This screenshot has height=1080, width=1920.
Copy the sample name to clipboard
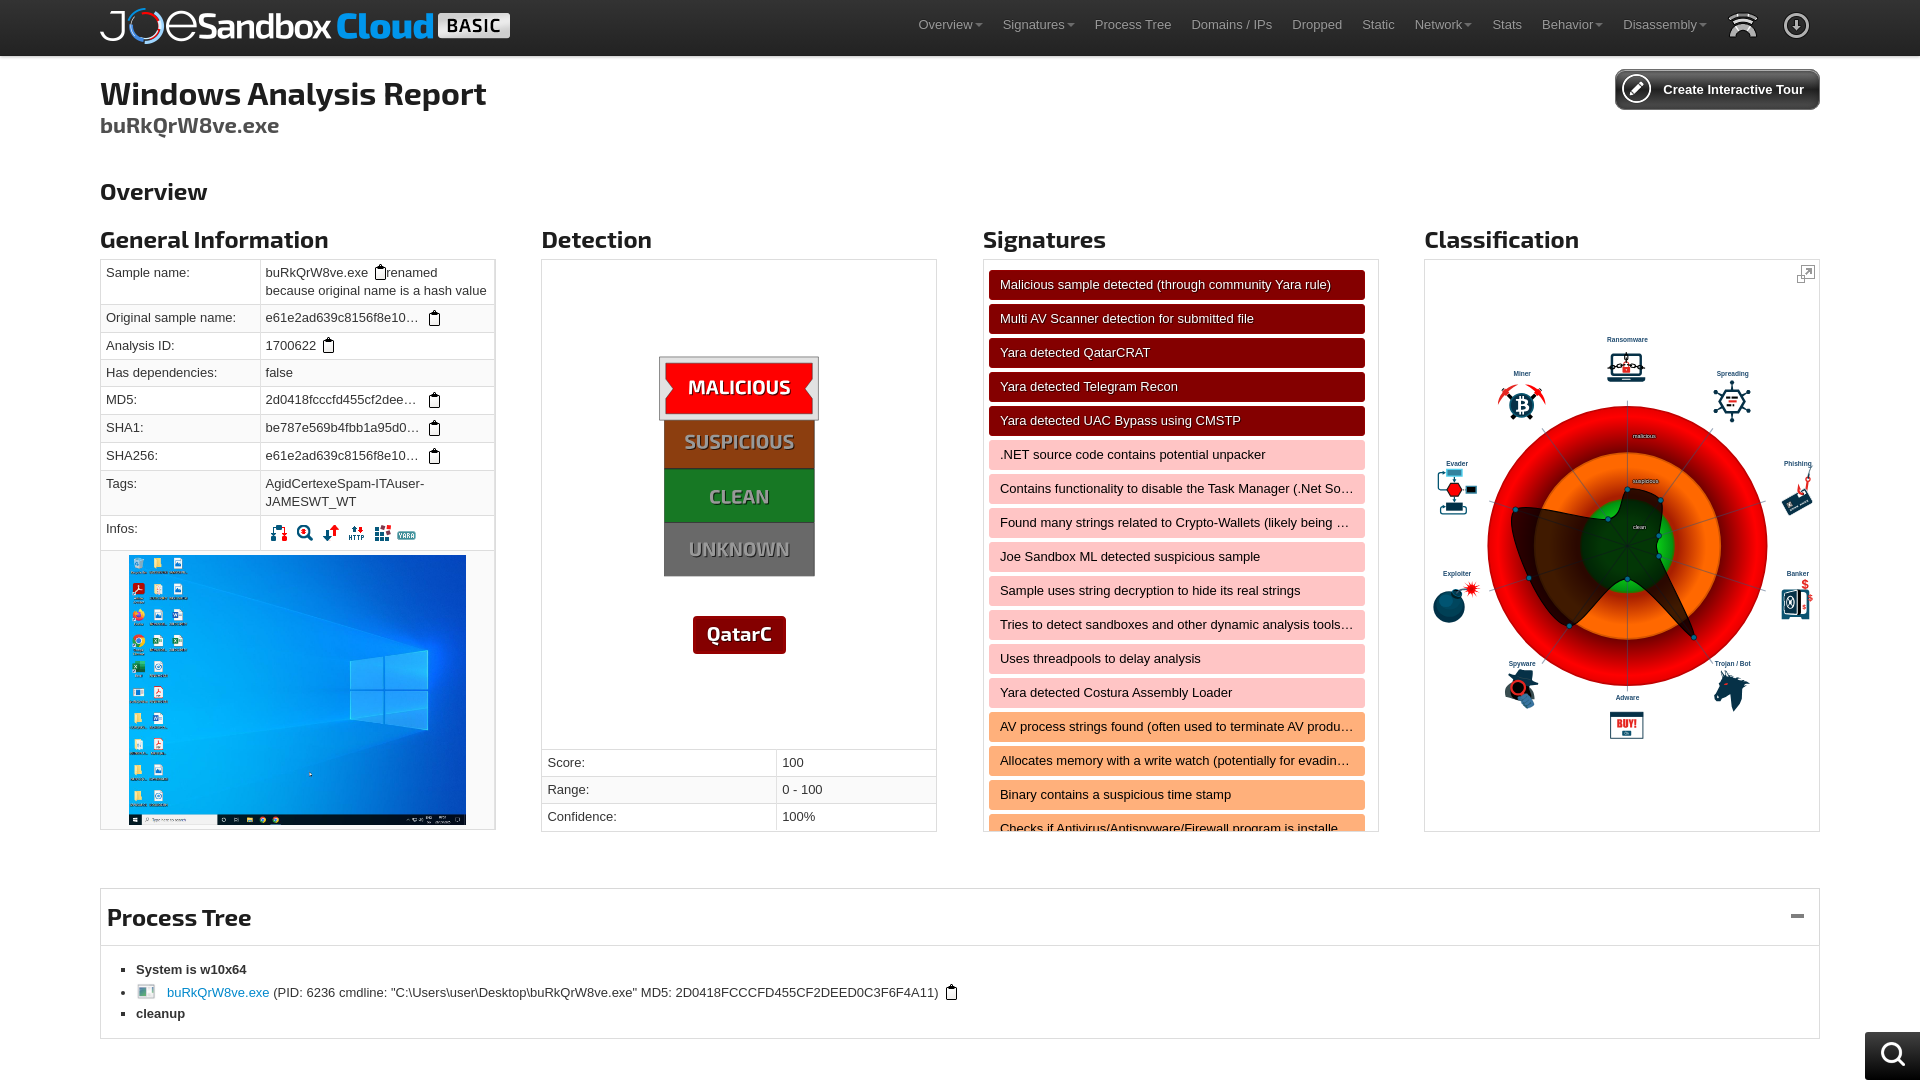click(x=380, y=272)
